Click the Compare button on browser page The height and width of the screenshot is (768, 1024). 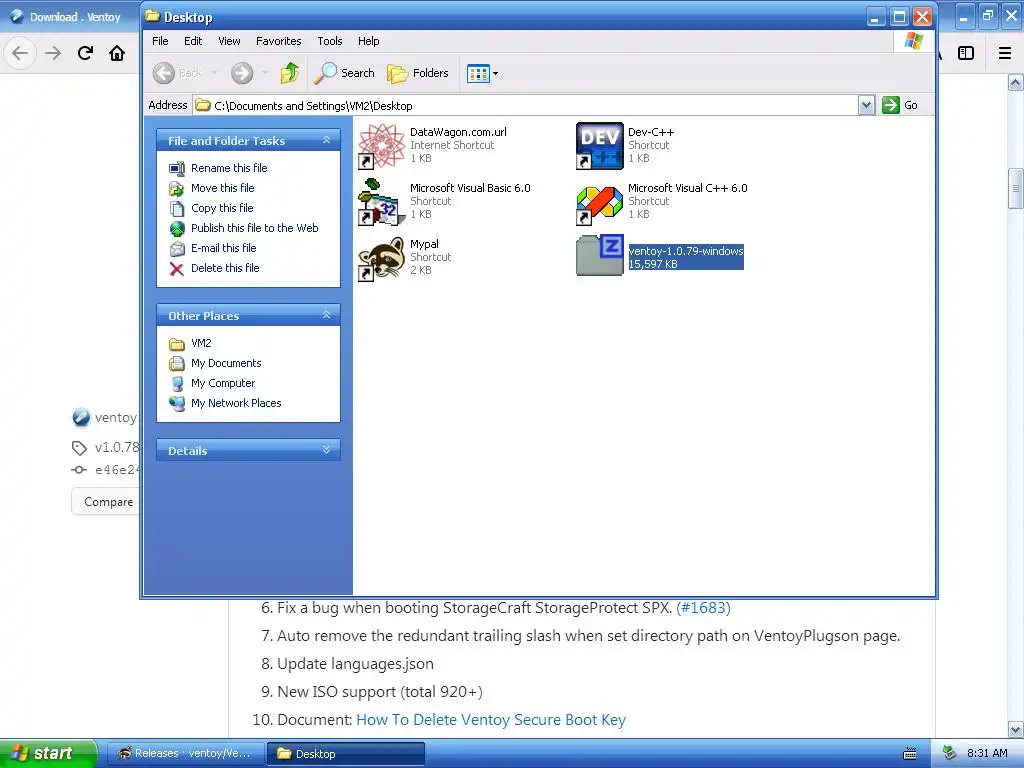pyautogui.click(x=106, y=502)
